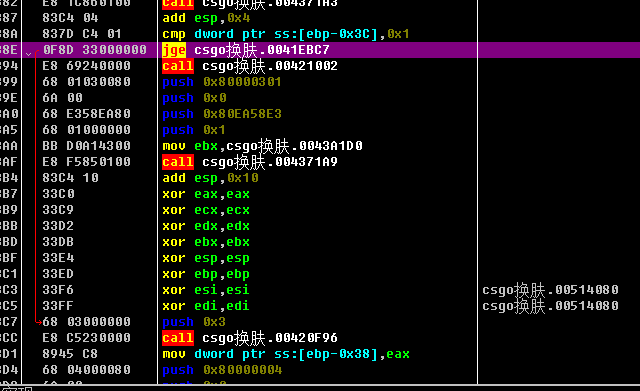Click comment csgo换肤.00514080 on xor esi,esi row
Screen dimensions: 640x391
(550, 290)
